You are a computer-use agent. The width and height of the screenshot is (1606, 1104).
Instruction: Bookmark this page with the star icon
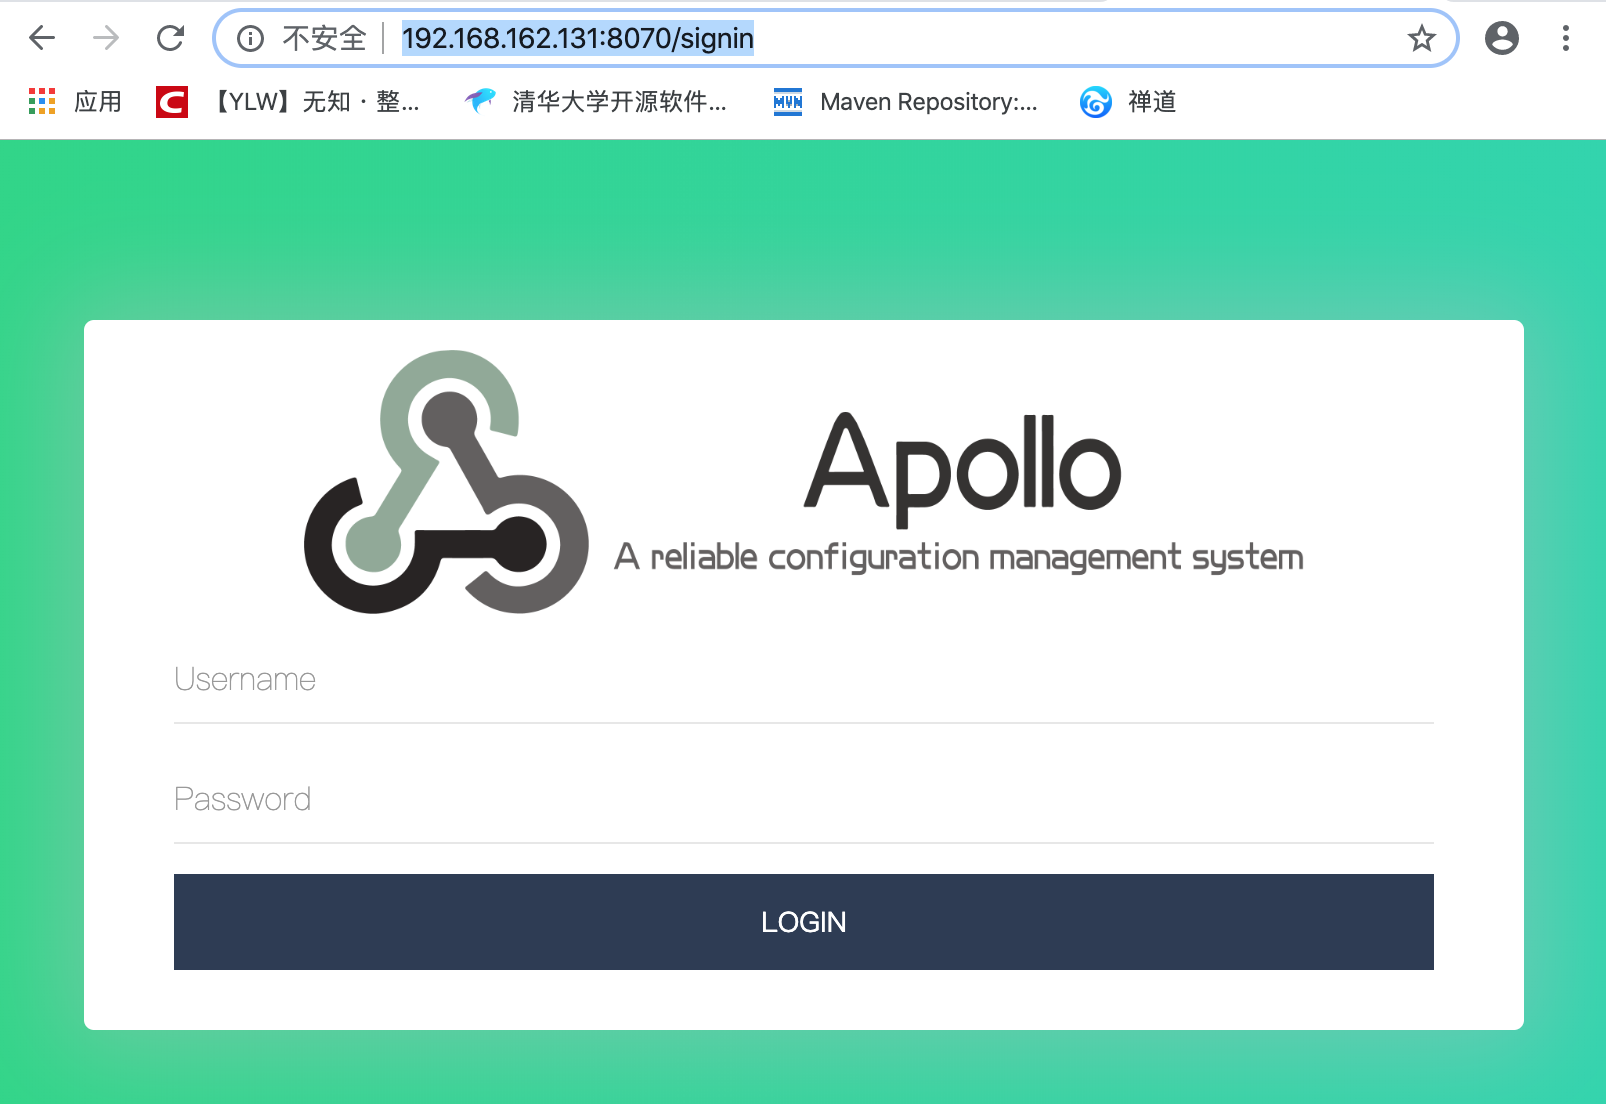pos(1421,38)
